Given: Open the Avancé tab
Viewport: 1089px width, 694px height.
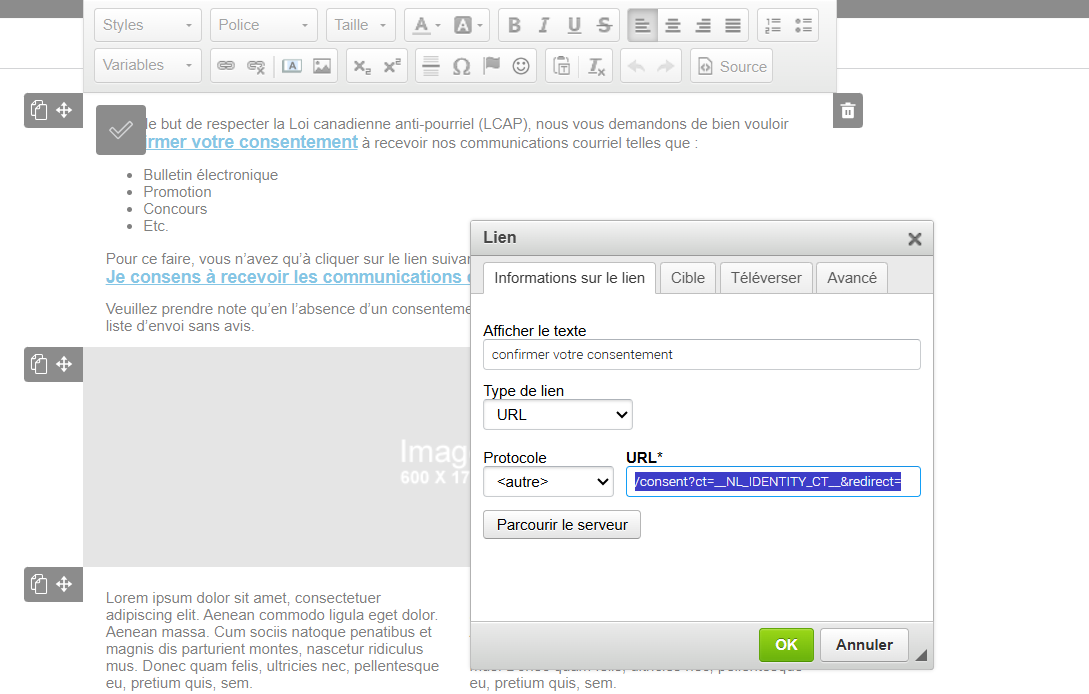Looking at the screenshot, I should click(x=851, y=278).
